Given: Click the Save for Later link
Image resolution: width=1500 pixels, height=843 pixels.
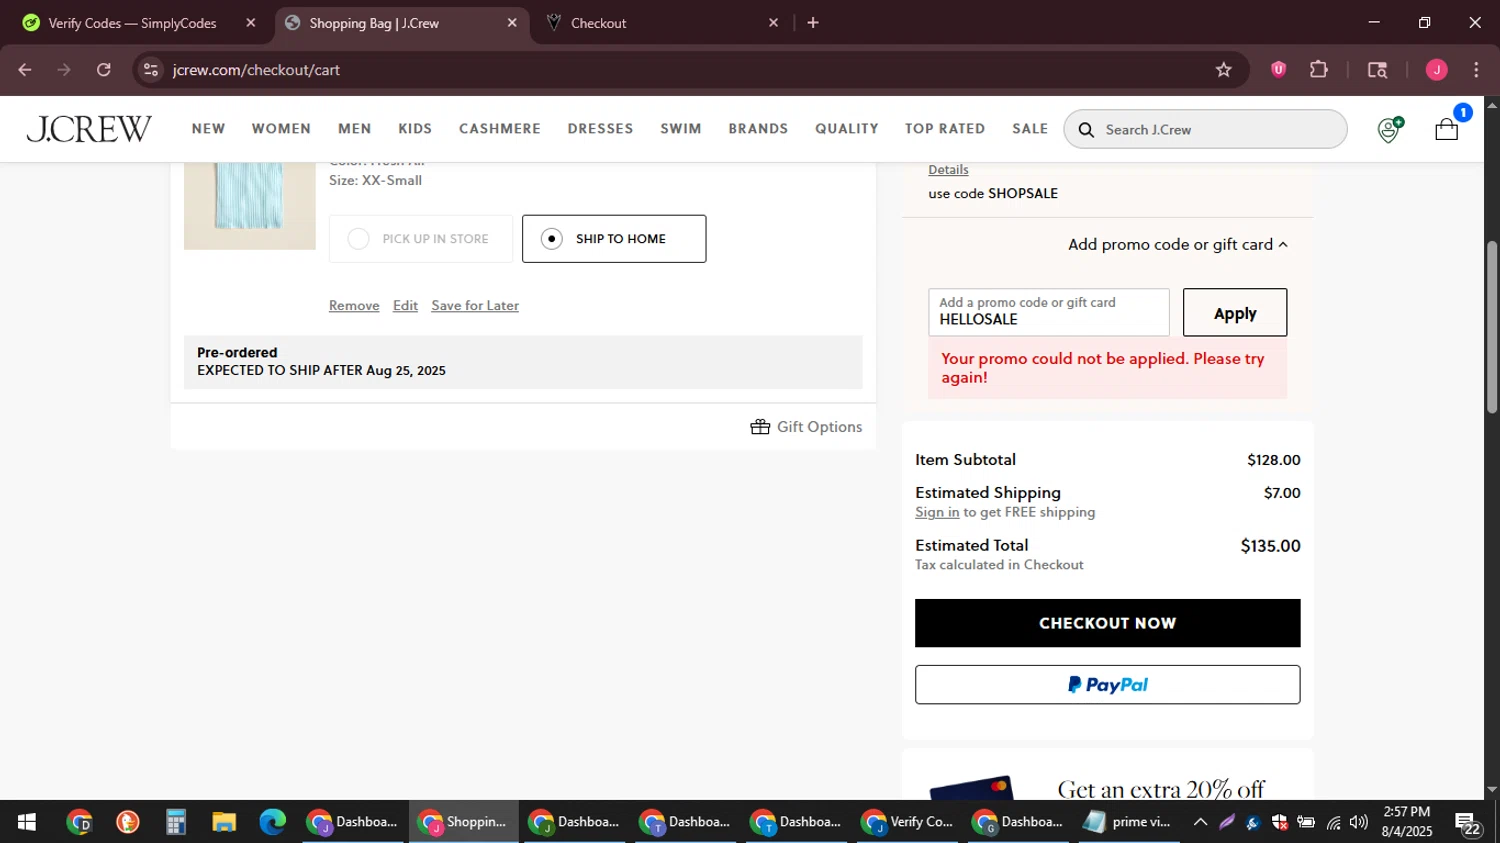Looking at the screenshot, I should (x=475, y=306).
